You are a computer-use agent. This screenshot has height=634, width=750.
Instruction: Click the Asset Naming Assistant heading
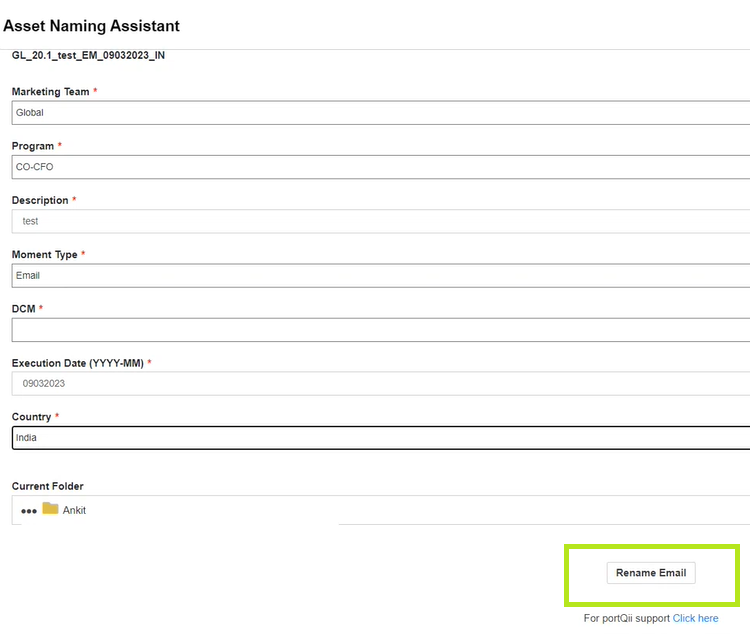91,26
